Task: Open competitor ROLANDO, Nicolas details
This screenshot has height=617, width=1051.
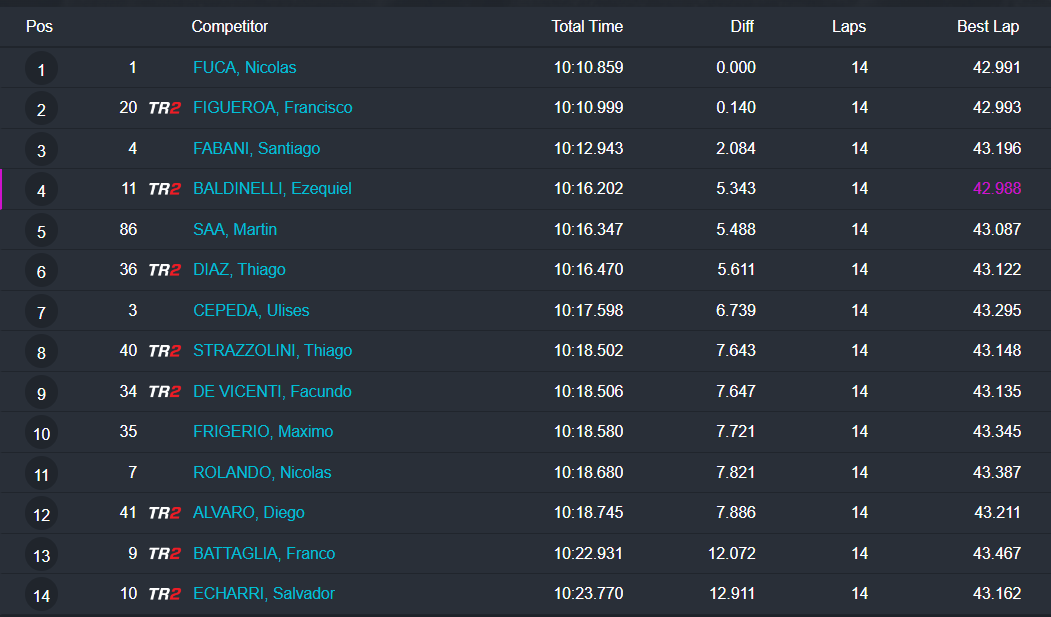Action: 262,473
